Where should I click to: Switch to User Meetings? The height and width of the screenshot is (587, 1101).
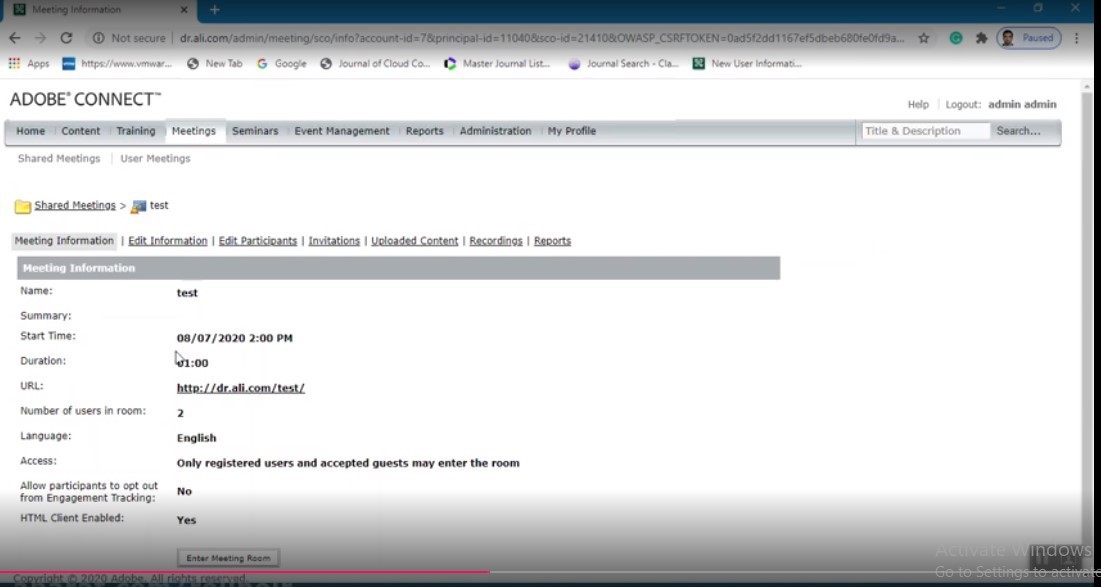[155, 159]
